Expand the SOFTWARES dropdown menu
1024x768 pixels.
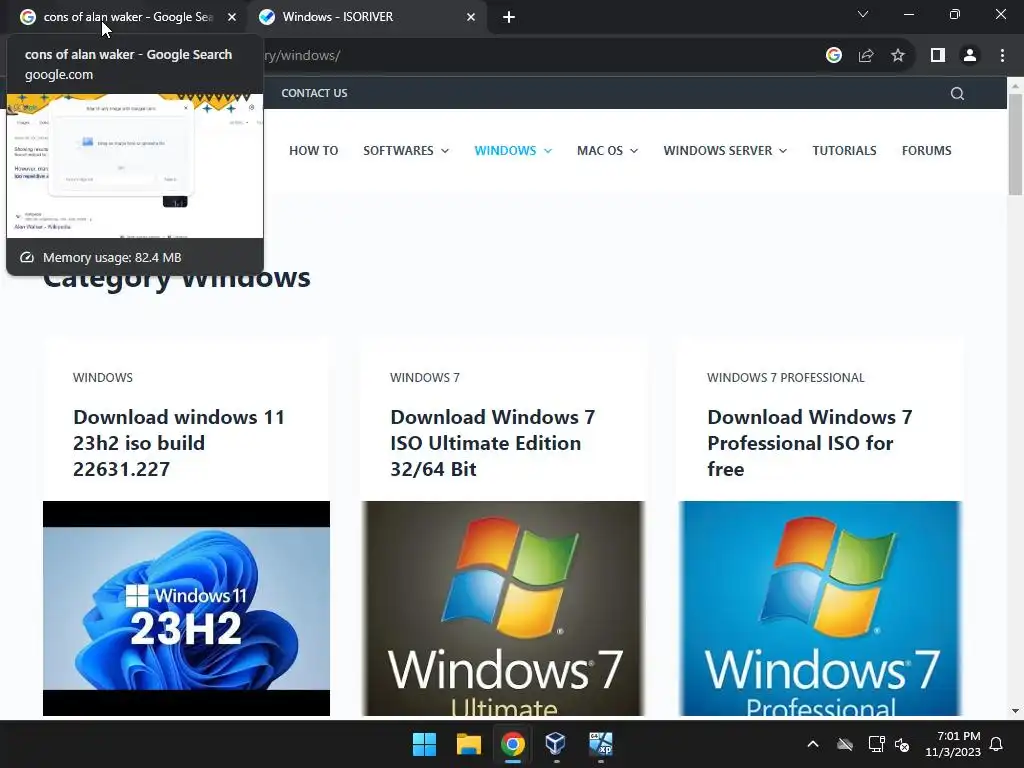(x=406, y=151)
